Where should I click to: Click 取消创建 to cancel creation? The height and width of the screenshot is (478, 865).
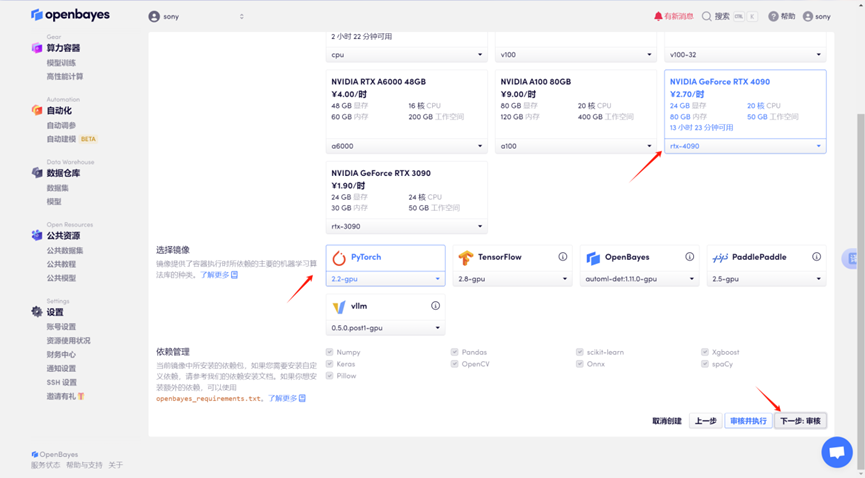click(667, 421)
